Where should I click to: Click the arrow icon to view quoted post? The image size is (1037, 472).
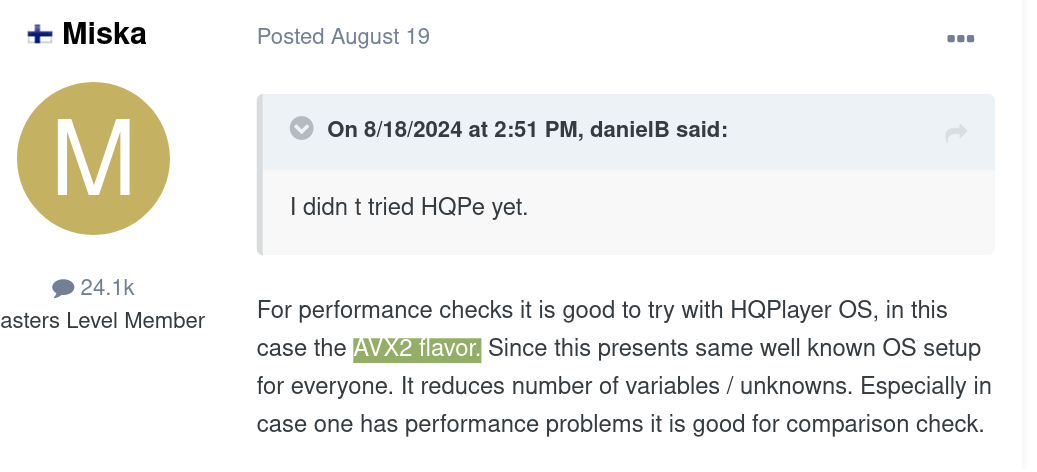point(956,133)
